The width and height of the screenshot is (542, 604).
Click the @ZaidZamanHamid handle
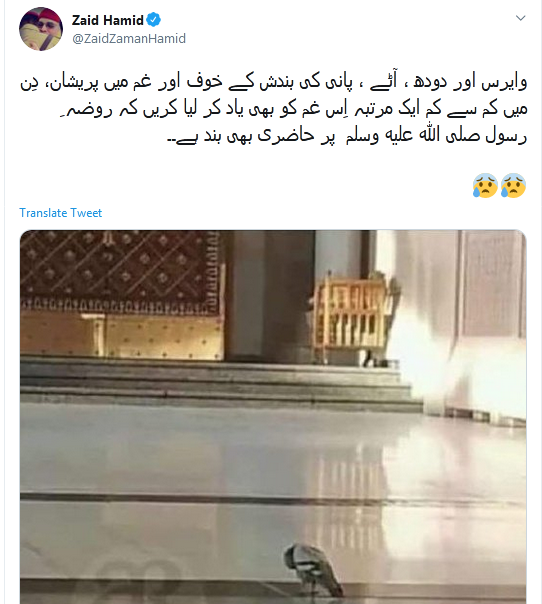tap(129, 39)
